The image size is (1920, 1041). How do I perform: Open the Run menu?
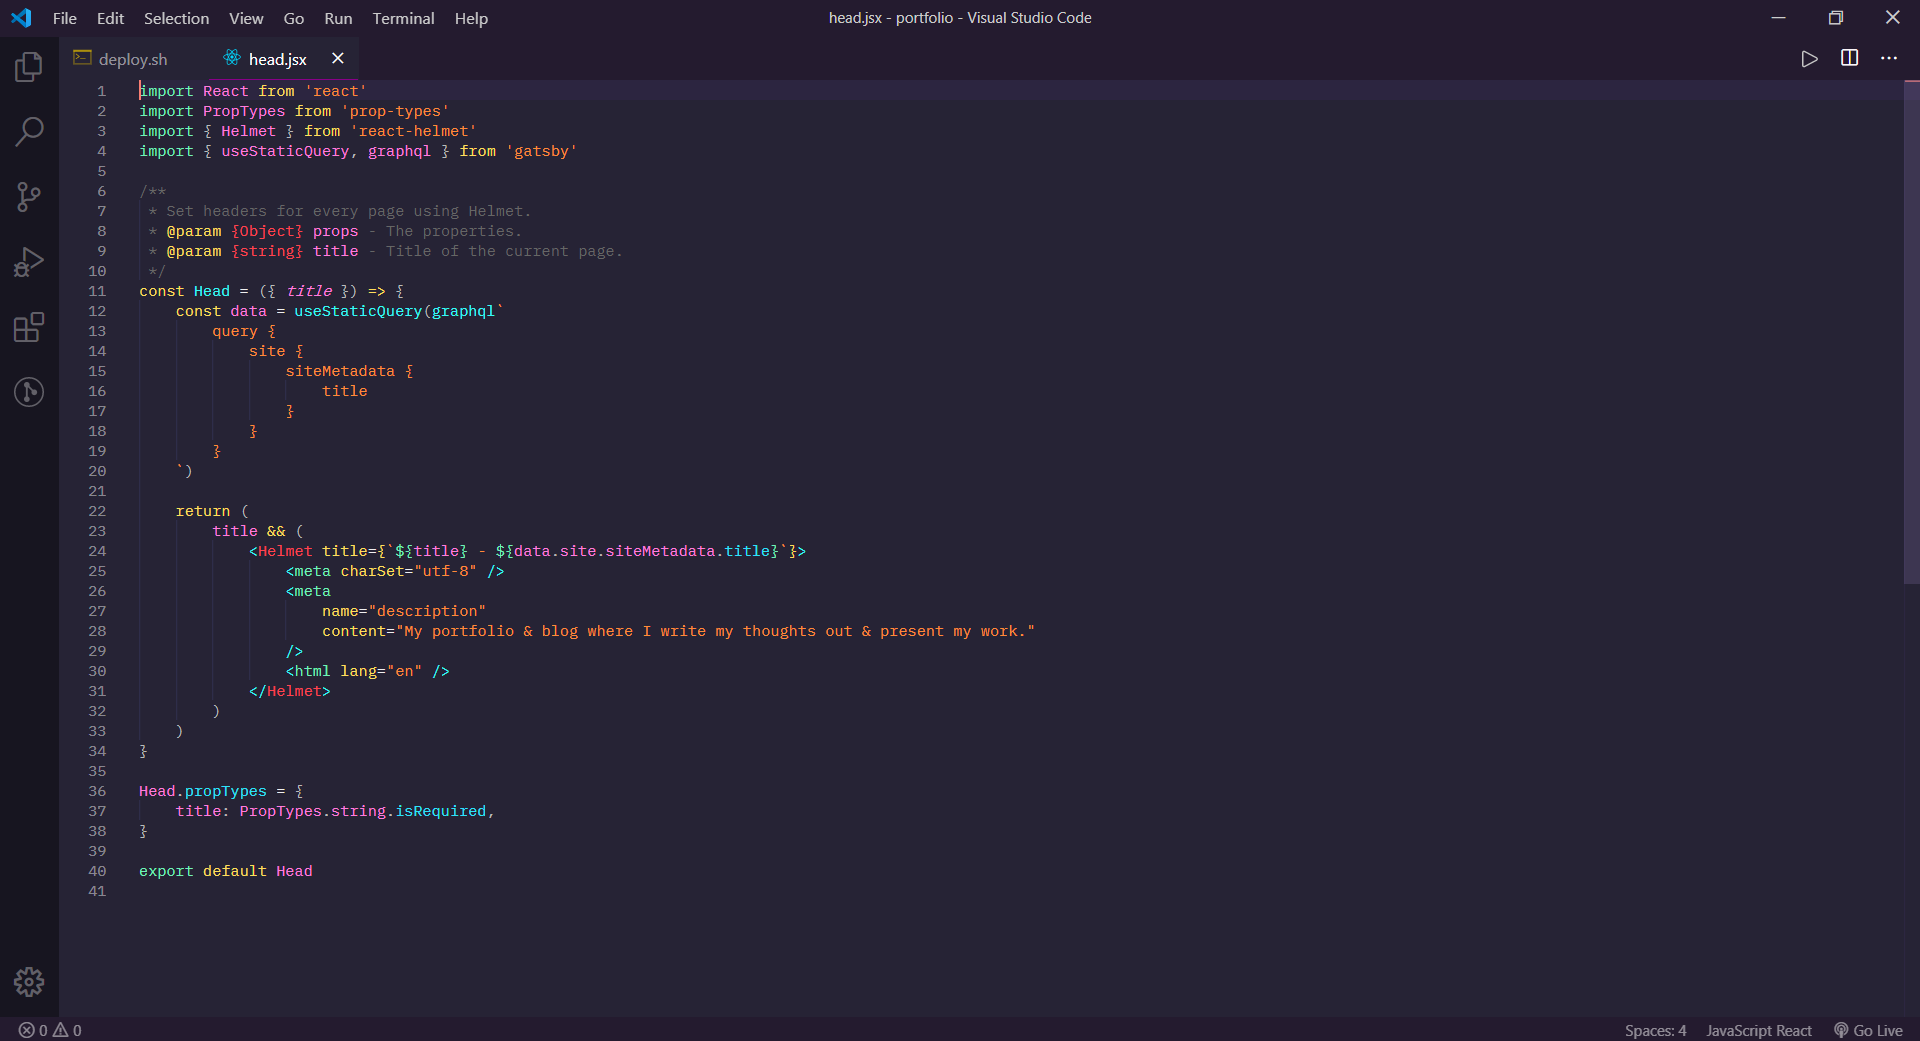[337, 18]
